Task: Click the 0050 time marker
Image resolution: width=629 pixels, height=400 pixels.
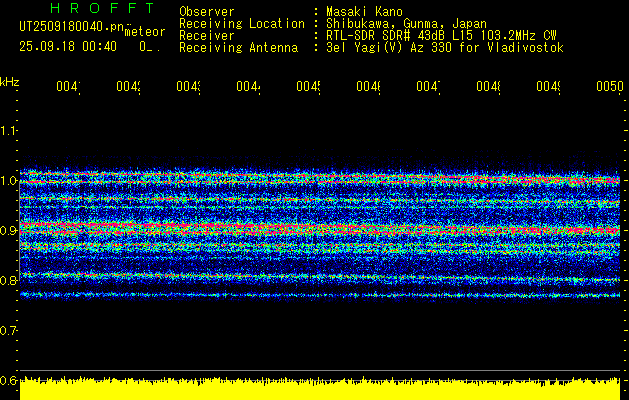Action: point(609,87)
